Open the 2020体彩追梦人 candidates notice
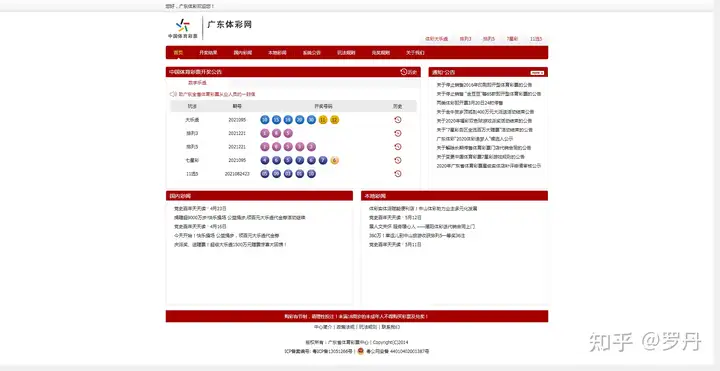 pyautogui.click(x=474, y=139)
